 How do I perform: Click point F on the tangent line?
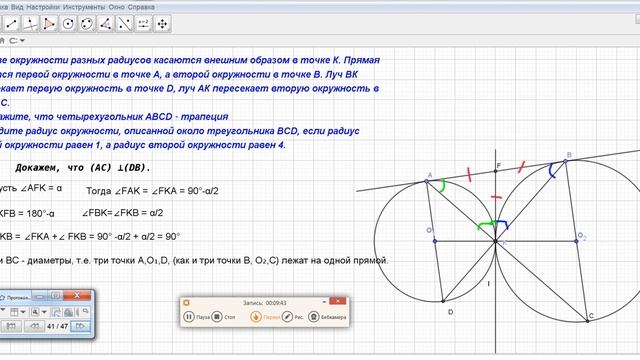click(496, 171)
